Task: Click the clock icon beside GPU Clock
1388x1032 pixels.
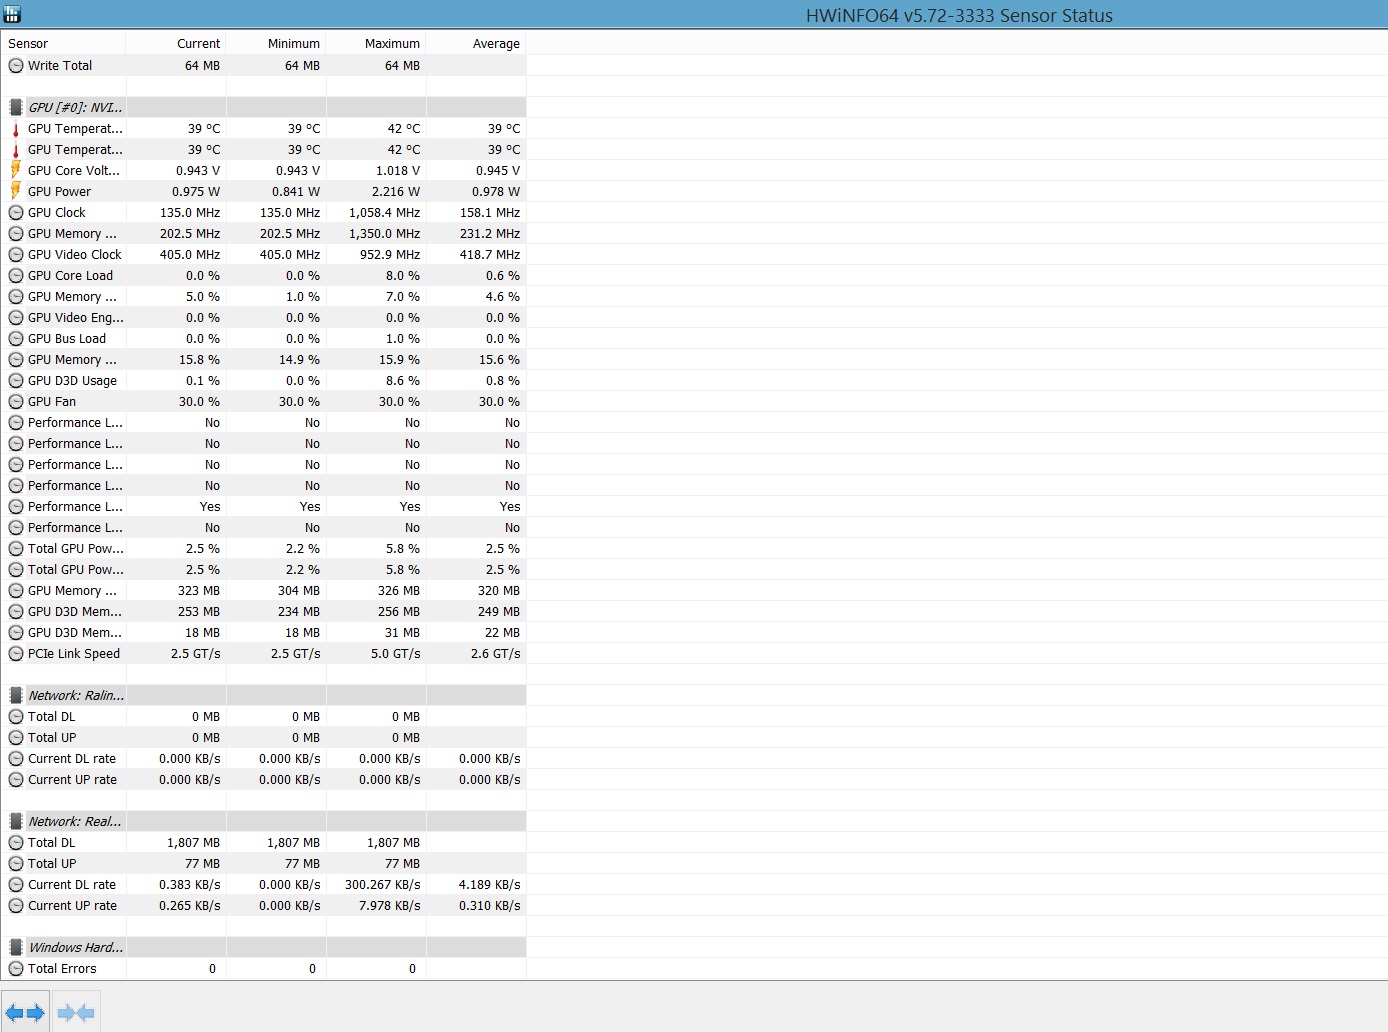Action: coord(16,213)
